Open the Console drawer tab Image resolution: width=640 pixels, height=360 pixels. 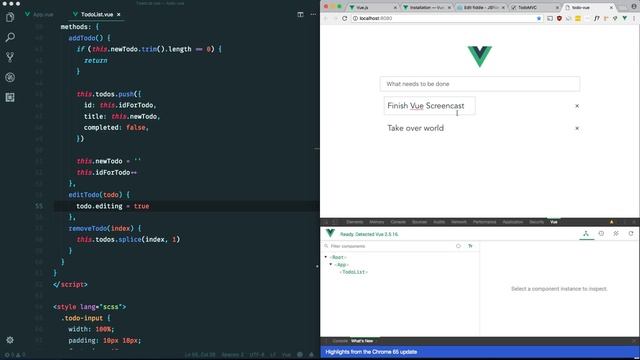[340, 341]
